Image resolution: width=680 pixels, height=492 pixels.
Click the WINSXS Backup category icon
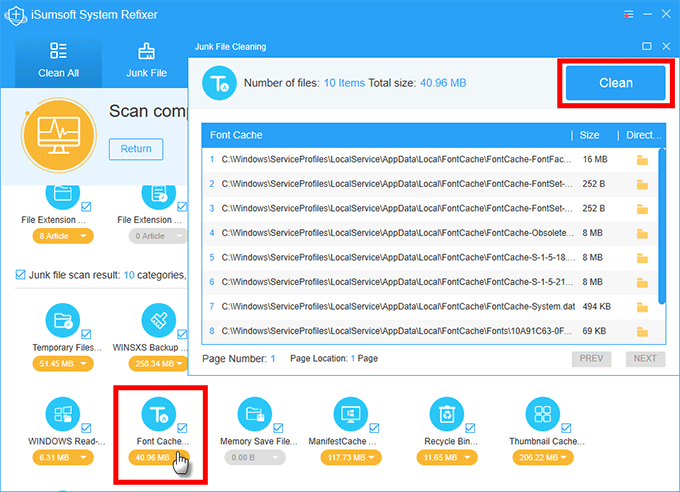pos(159,320)
